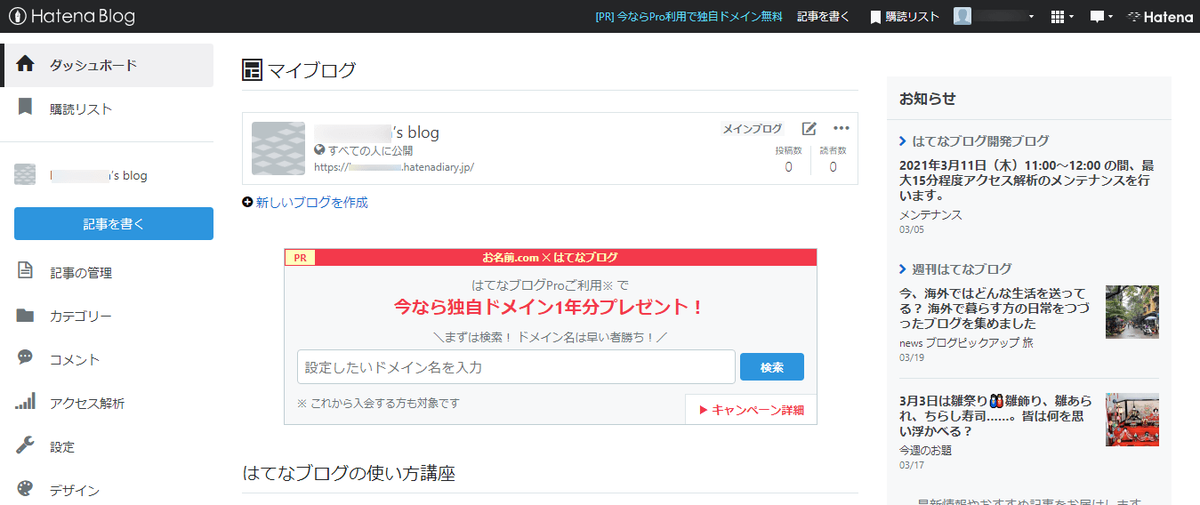Click the Hatena Blog logo
The width and height of the screenshot is (1200, 505).
point(71,16)
